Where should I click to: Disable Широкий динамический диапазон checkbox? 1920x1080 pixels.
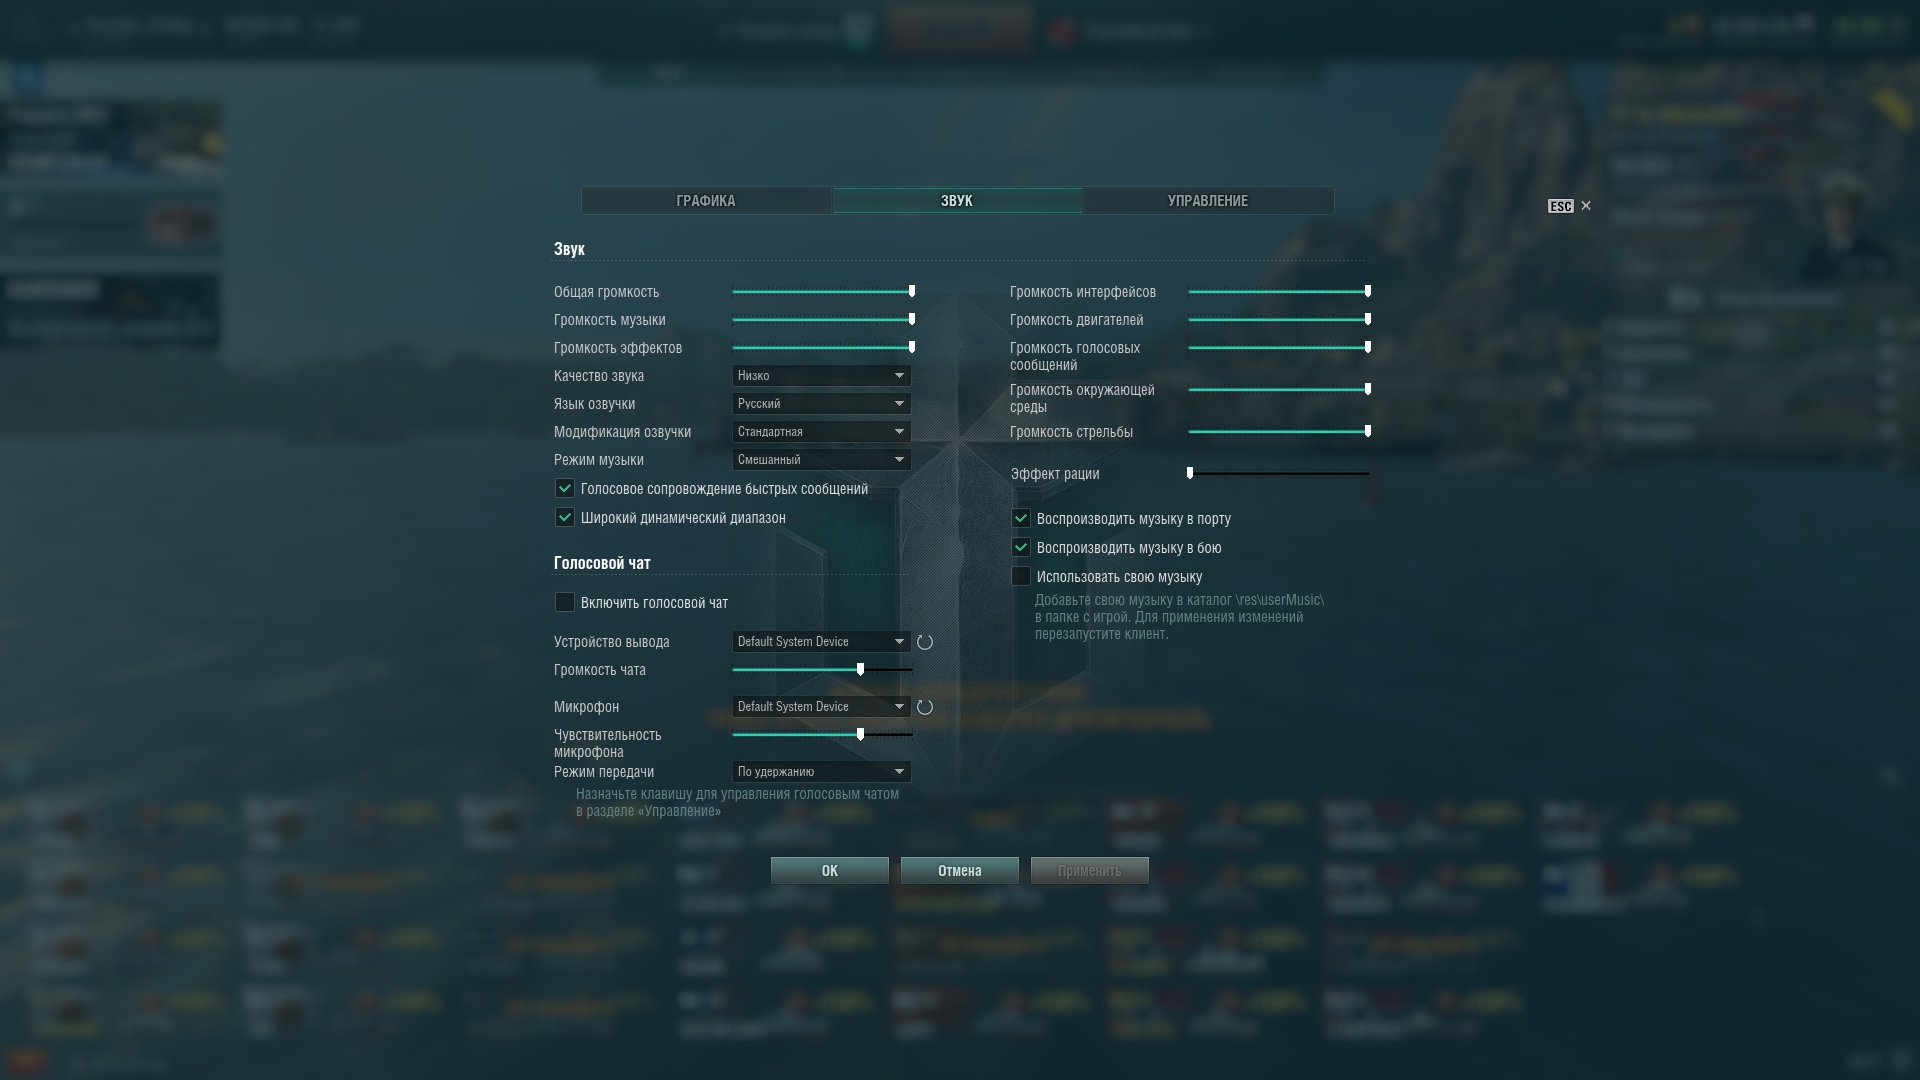click(565, 517)
